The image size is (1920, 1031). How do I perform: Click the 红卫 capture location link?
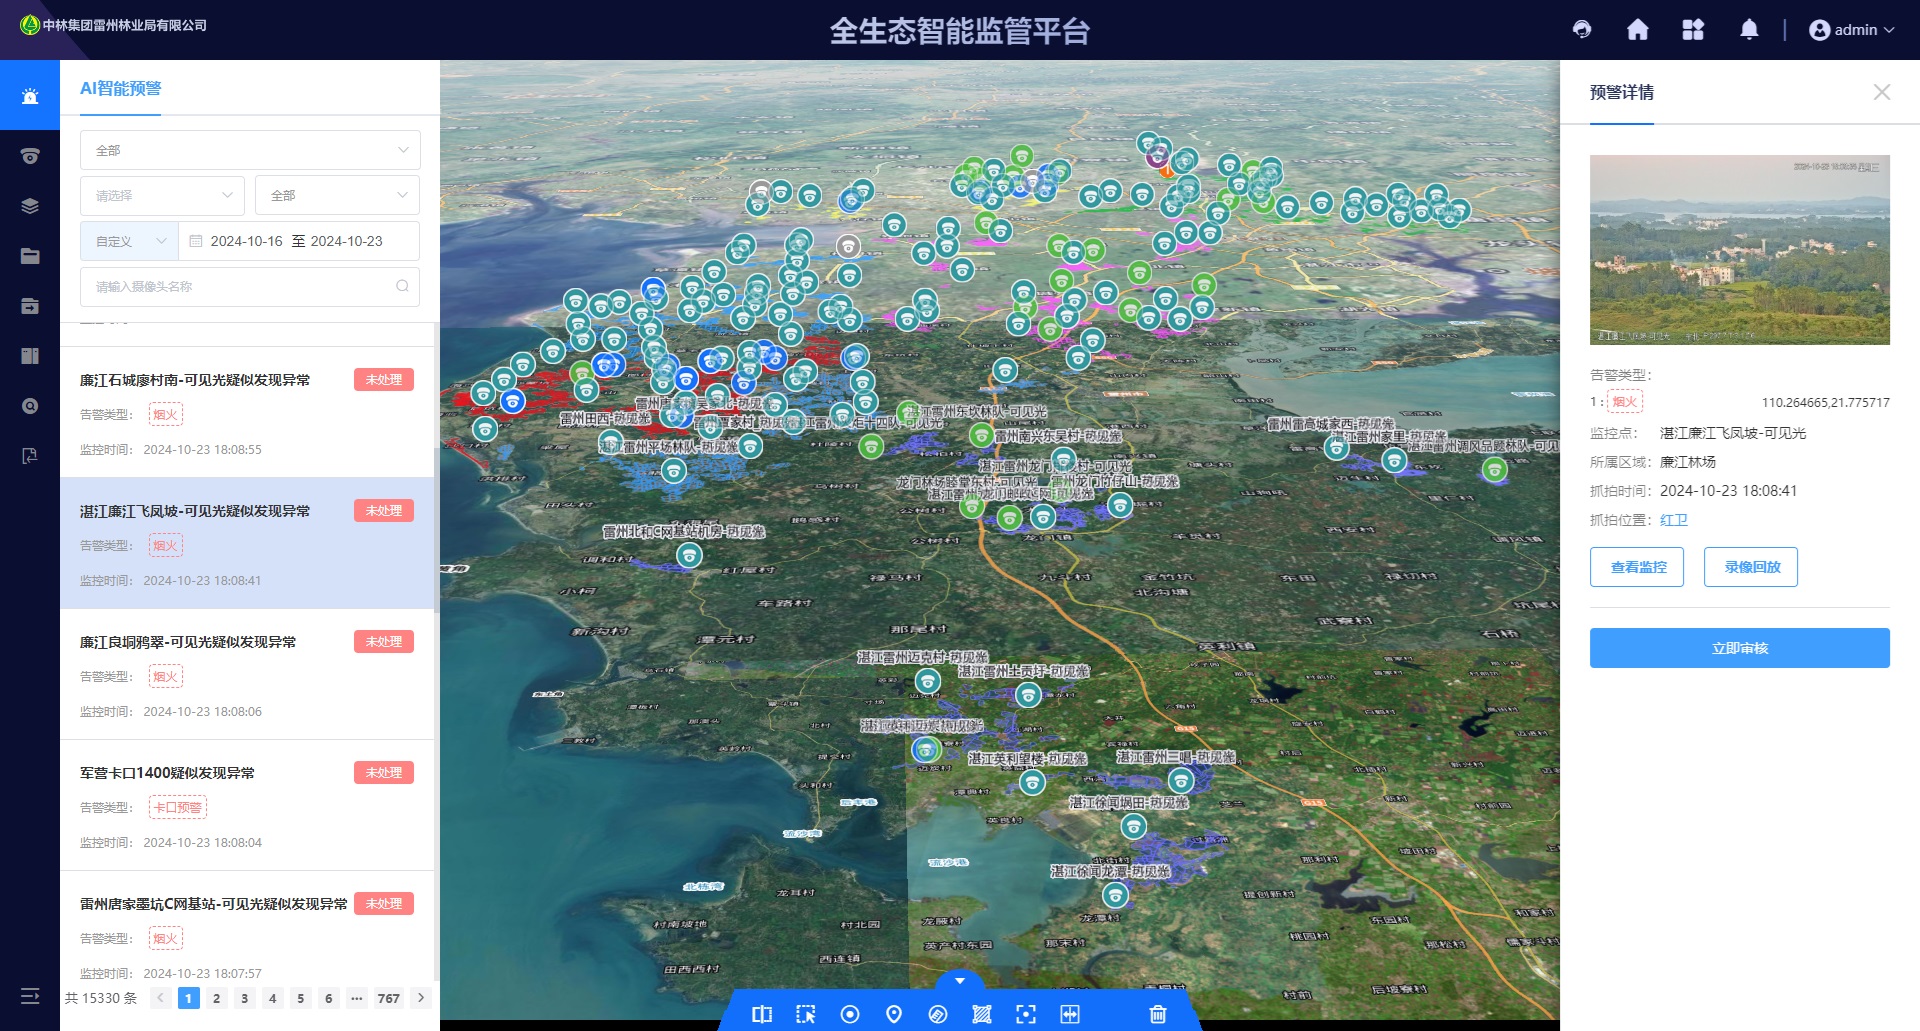click(x=1673, y=520)
